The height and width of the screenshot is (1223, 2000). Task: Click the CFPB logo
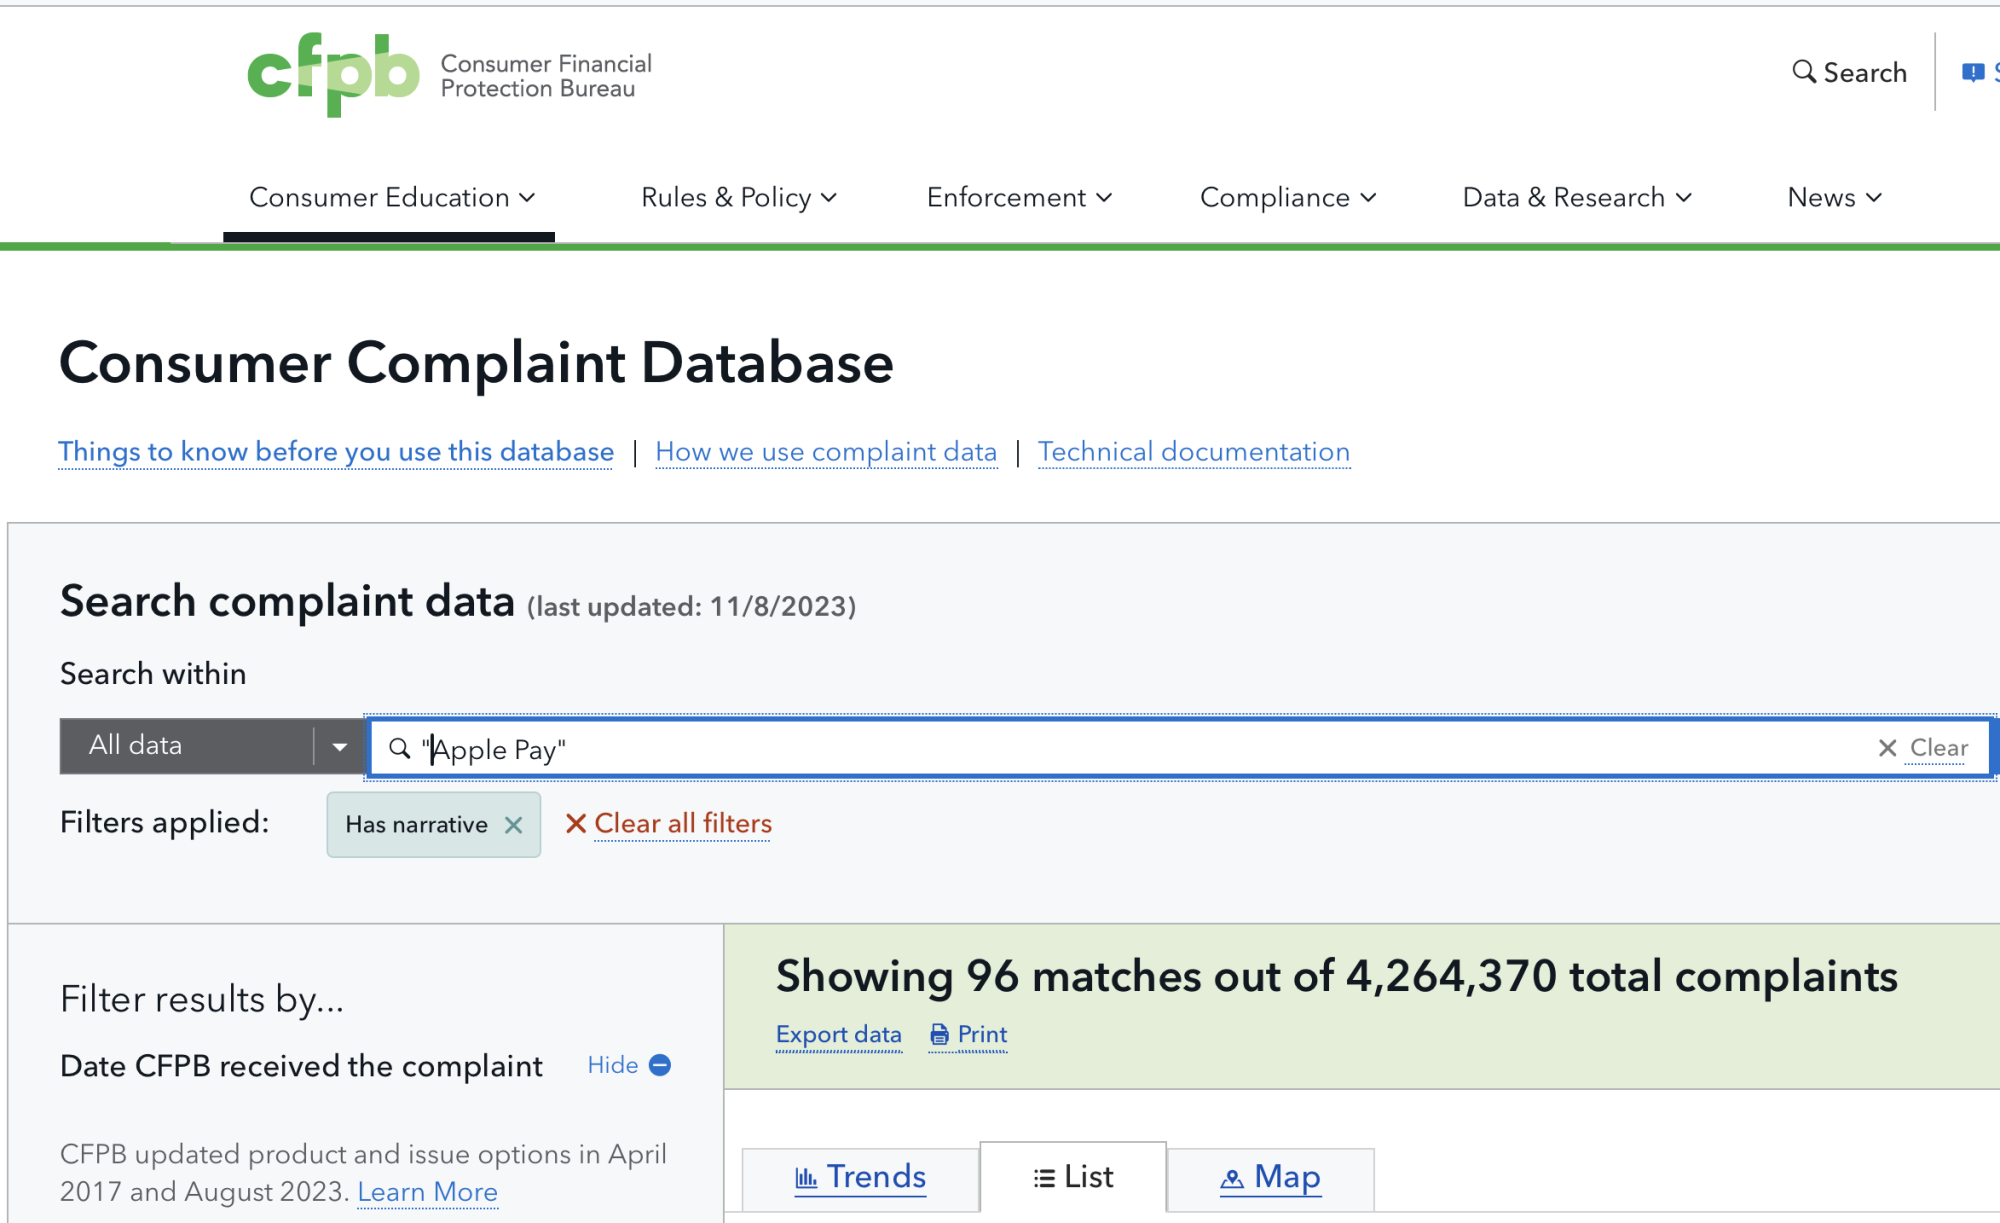pos(333,75)
